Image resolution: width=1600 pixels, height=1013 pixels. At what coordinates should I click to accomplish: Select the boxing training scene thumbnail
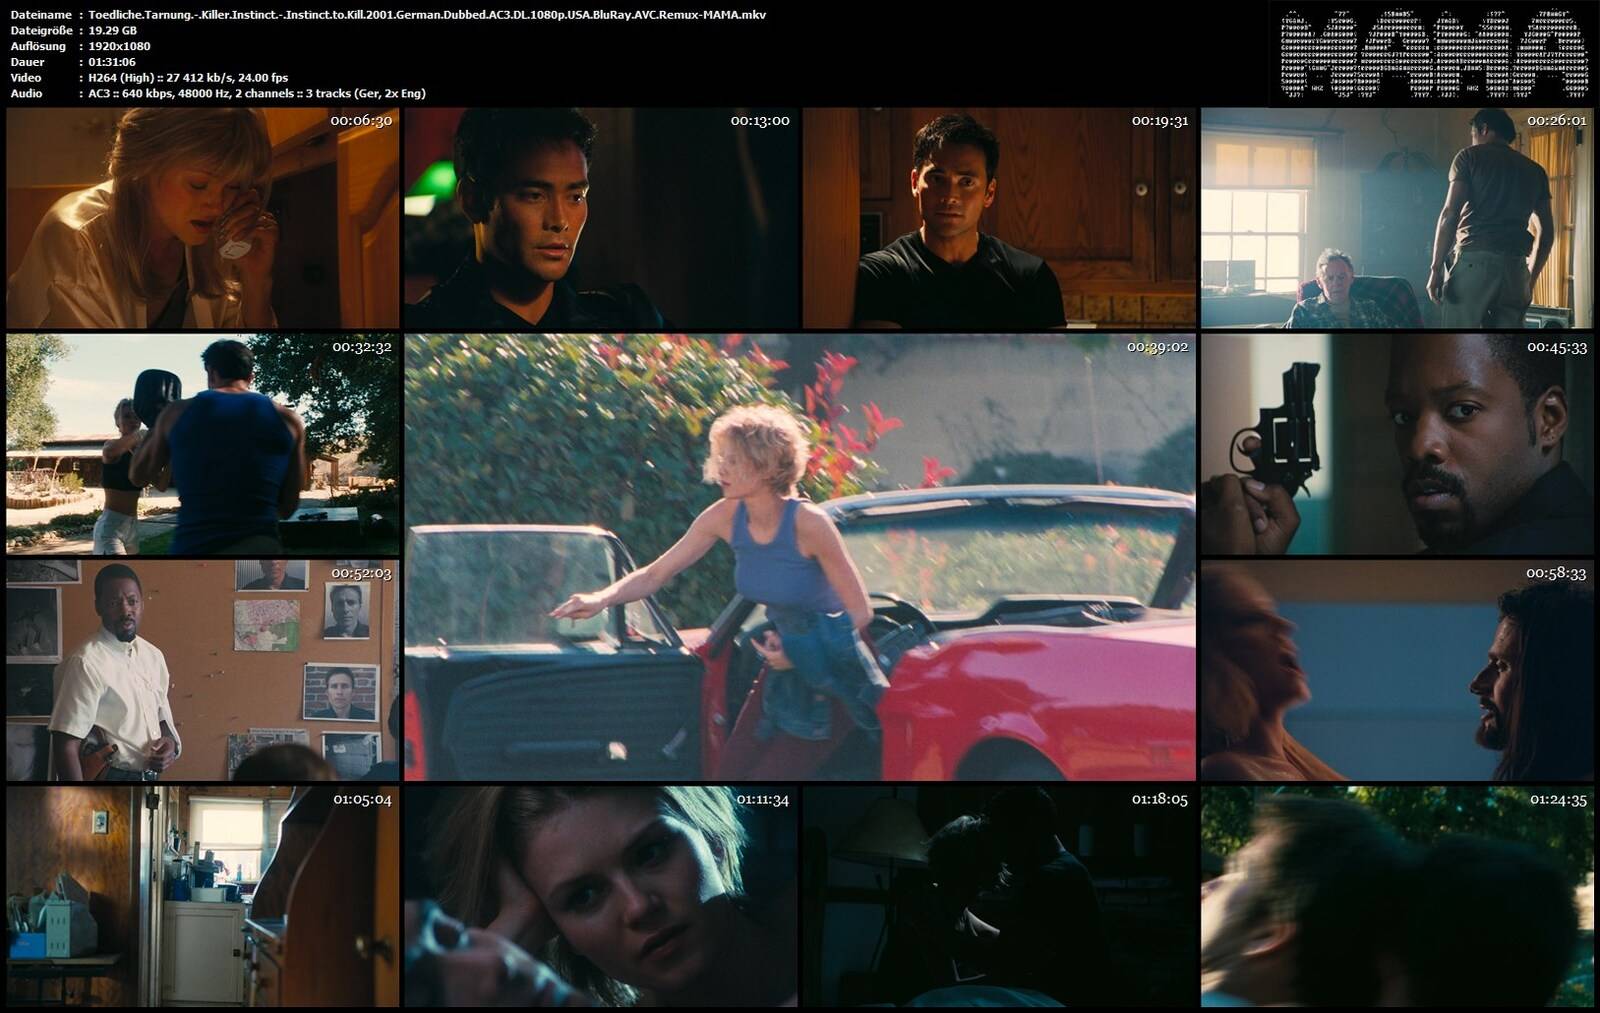tap(202, 444)
